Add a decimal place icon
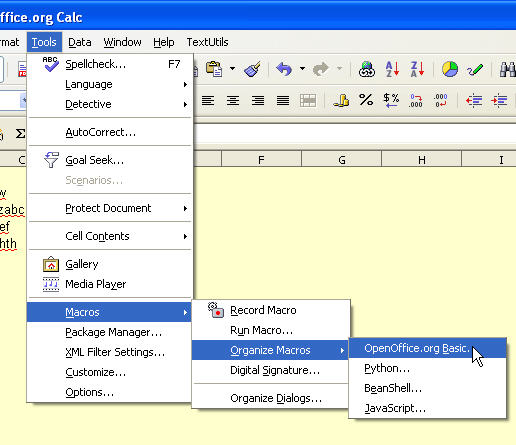Screen dimensions: 516x445 (416, 100)
